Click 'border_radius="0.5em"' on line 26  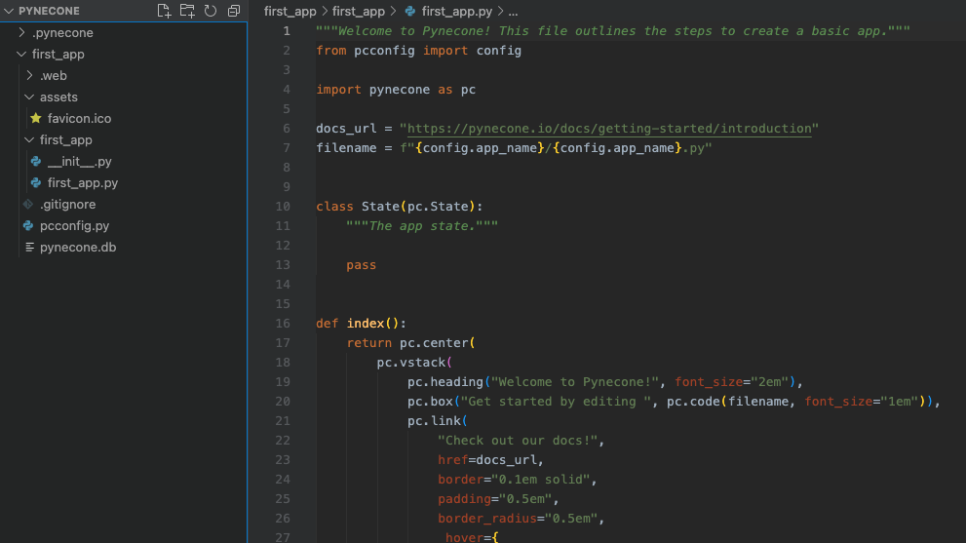(518, 518)
